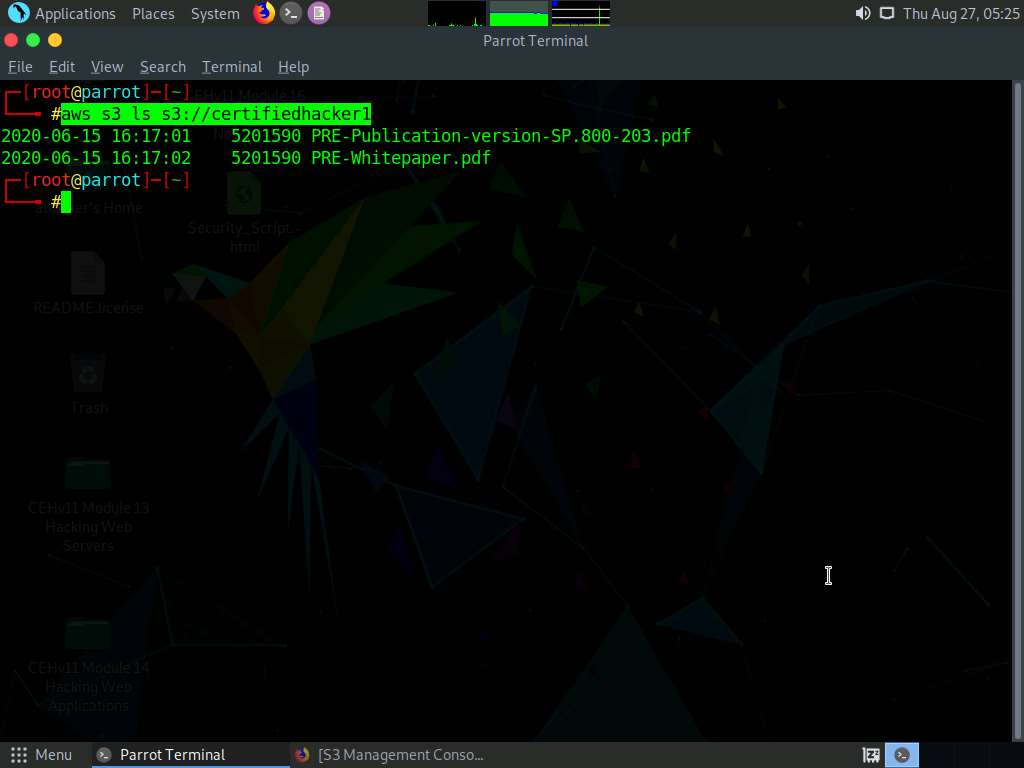Open the keyboard layout indicator in the taskbar
The image size is (1024, 768).
[x=869, y=754]
